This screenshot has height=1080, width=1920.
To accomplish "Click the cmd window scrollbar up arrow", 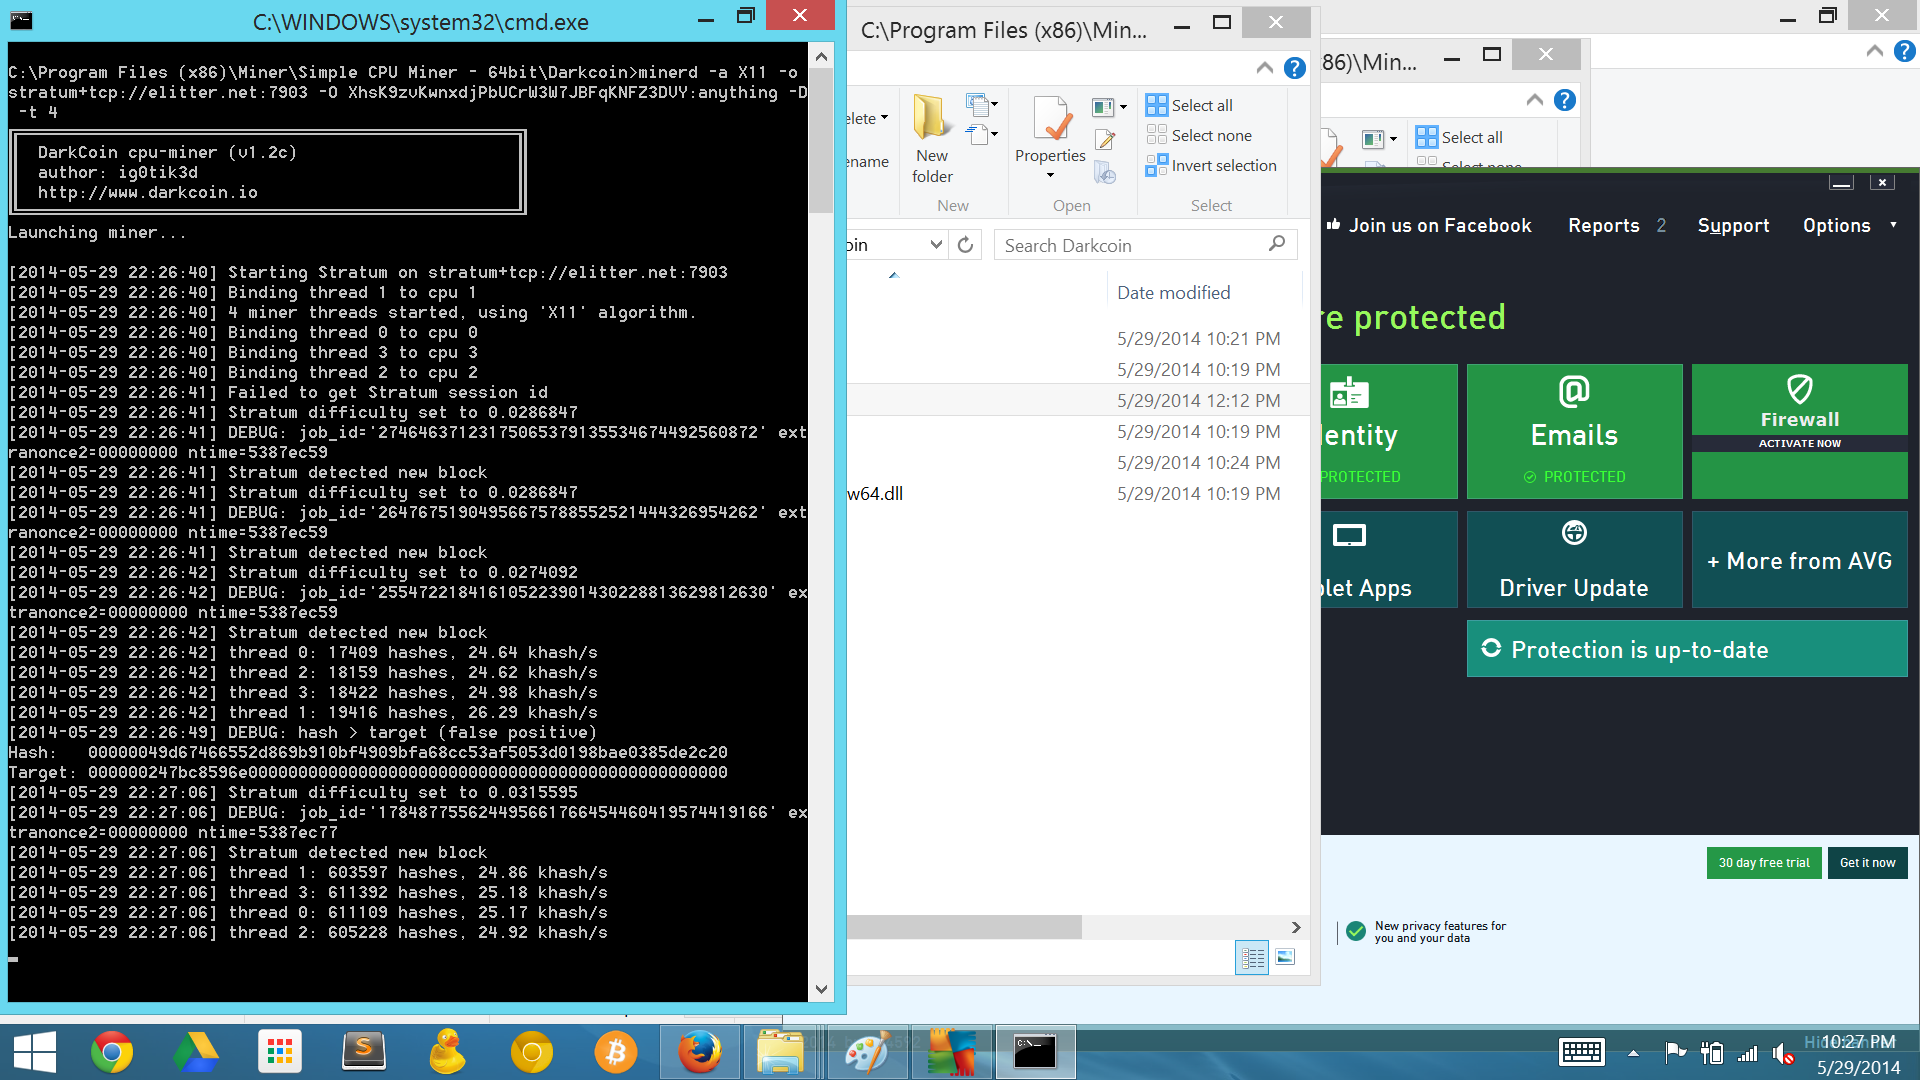I will click(x=821, y=57).
